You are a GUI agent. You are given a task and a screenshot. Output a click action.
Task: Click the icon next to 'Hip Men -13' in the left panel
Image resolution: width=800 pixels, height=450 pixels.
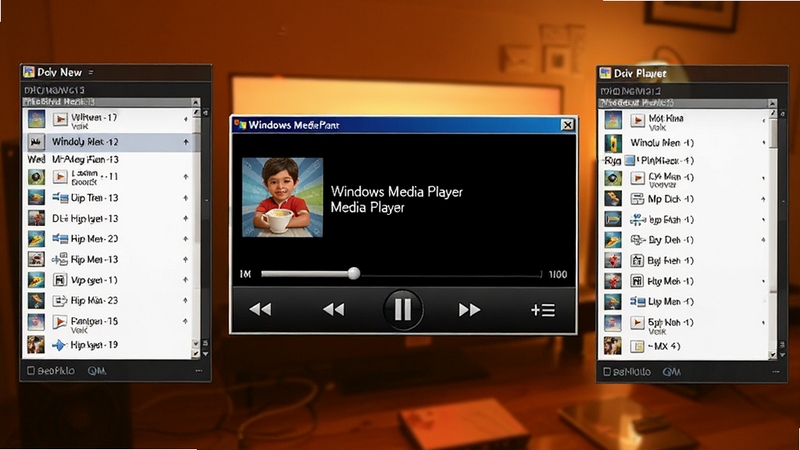[60, 259]
